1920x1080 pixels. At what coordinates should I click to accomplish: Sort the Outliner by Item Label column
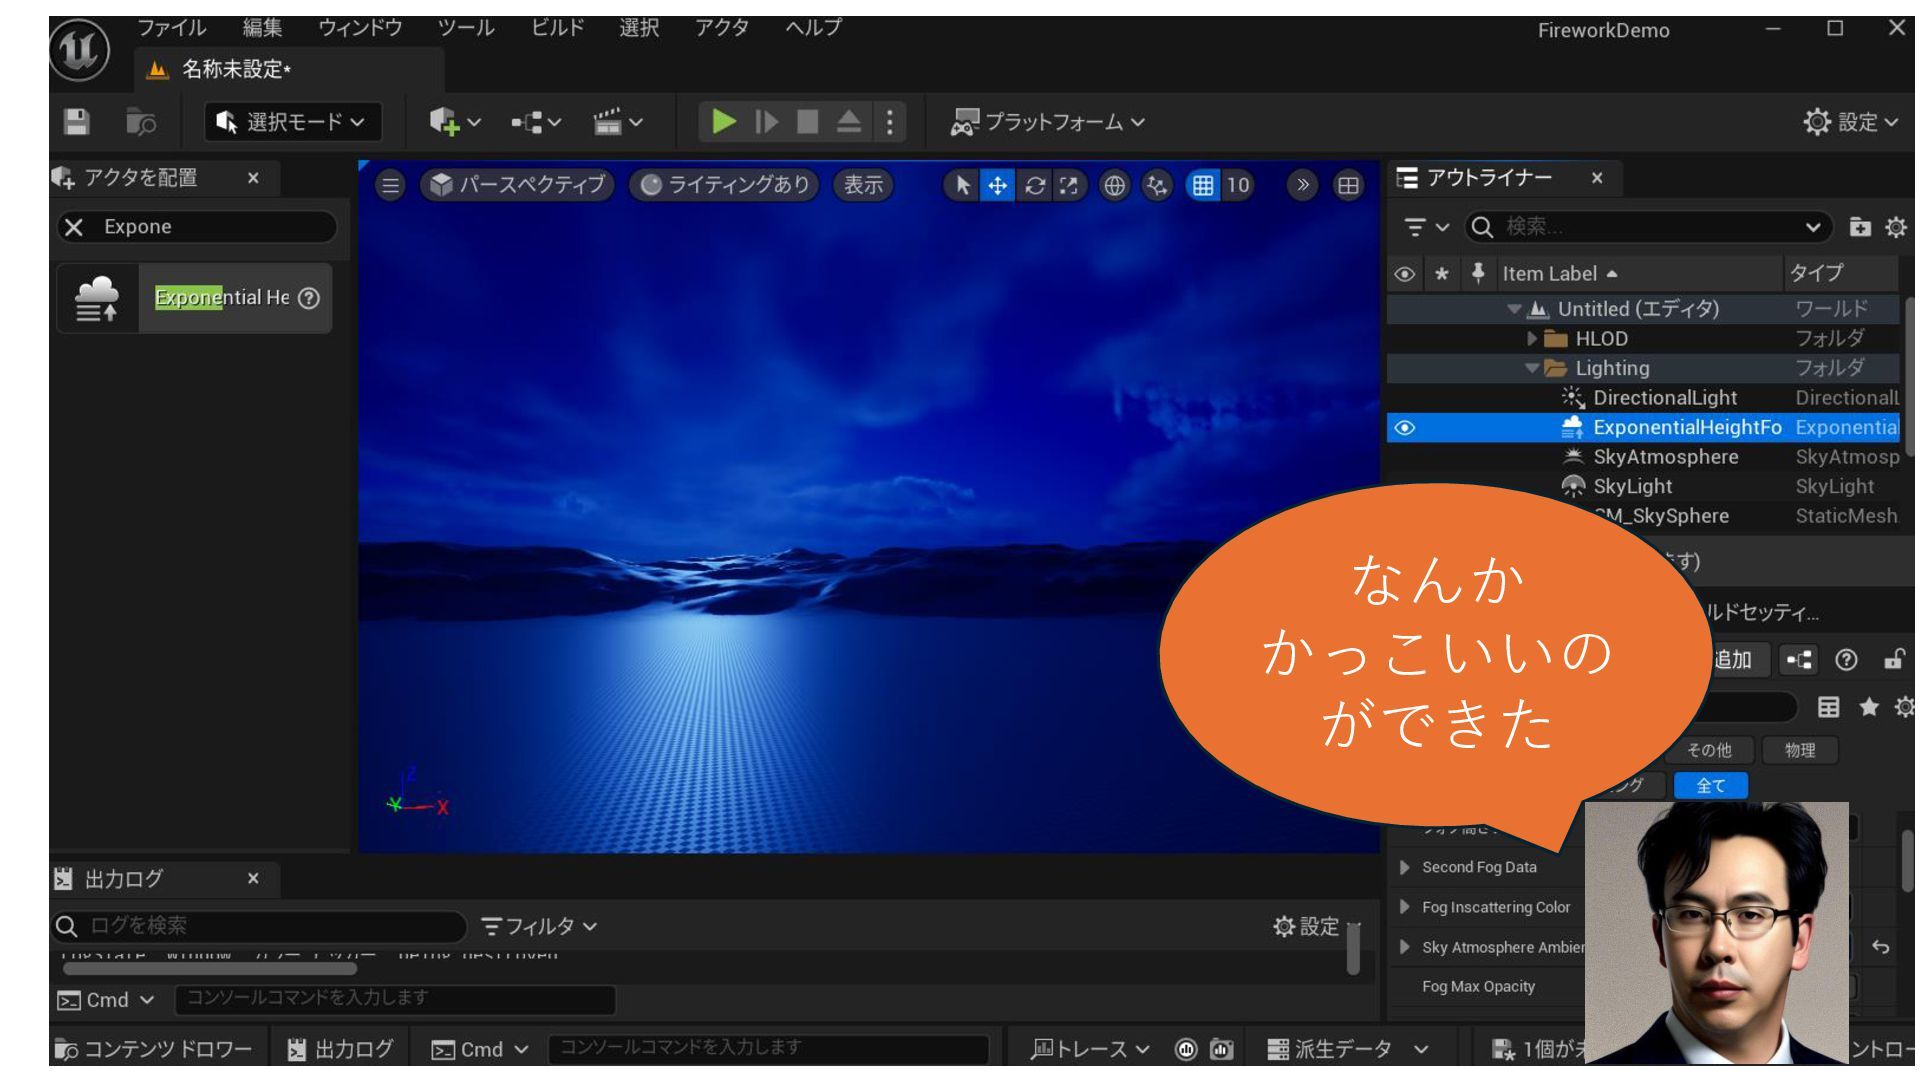[1560, 273]
